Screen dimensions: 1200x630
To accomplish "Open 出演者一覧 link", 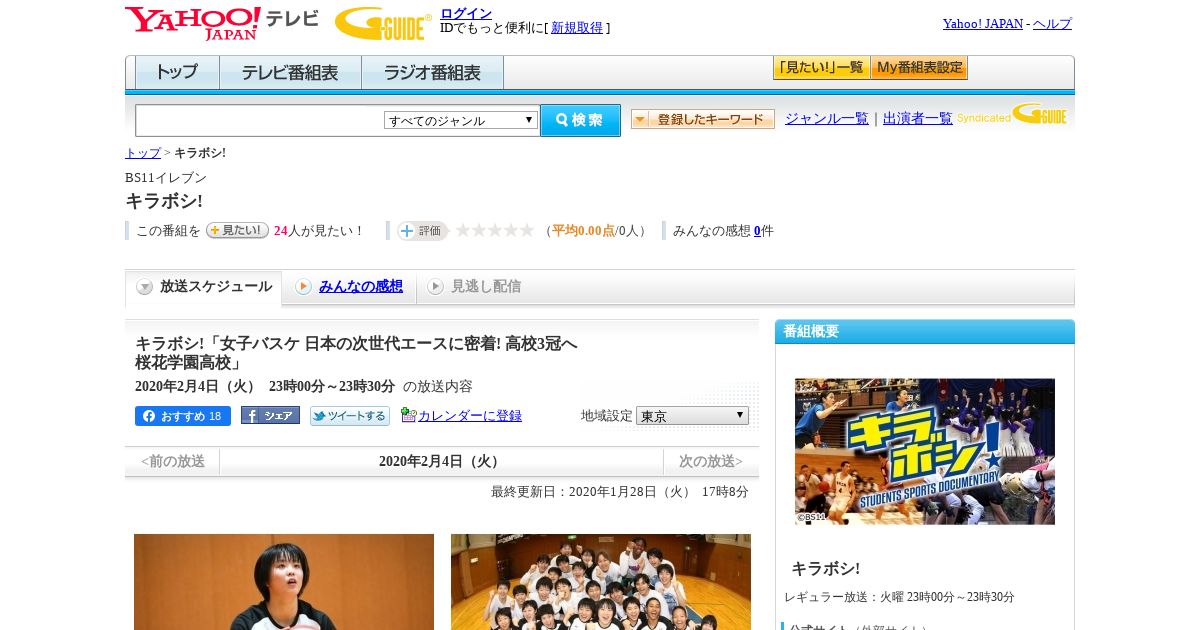I will [917, 118].
